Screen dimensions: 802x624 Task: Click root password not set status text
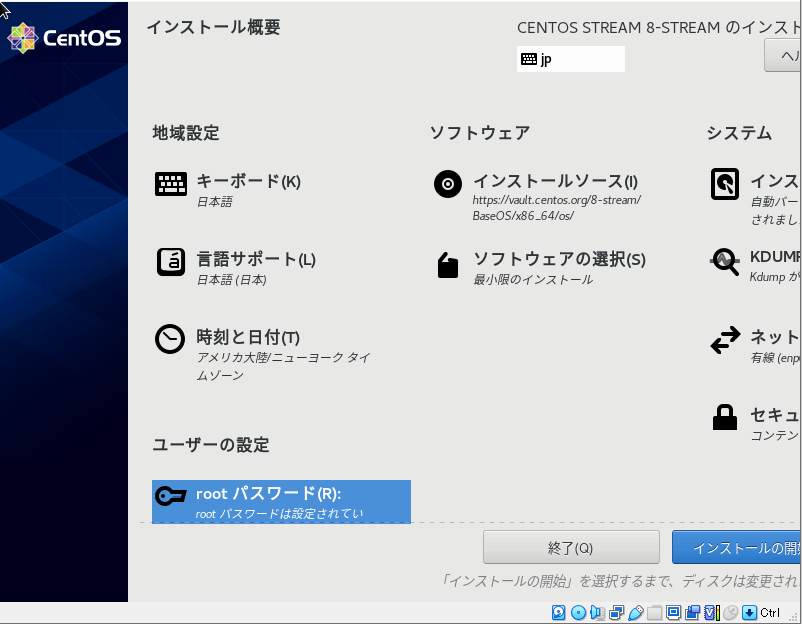[x=279, y=514]
